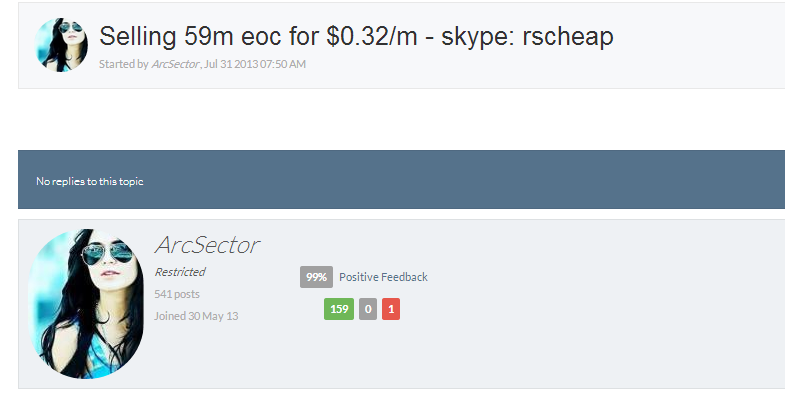Click the 'Jul 31 2013 07:50 AM' timestamp
785x398 pixels.
255,64
